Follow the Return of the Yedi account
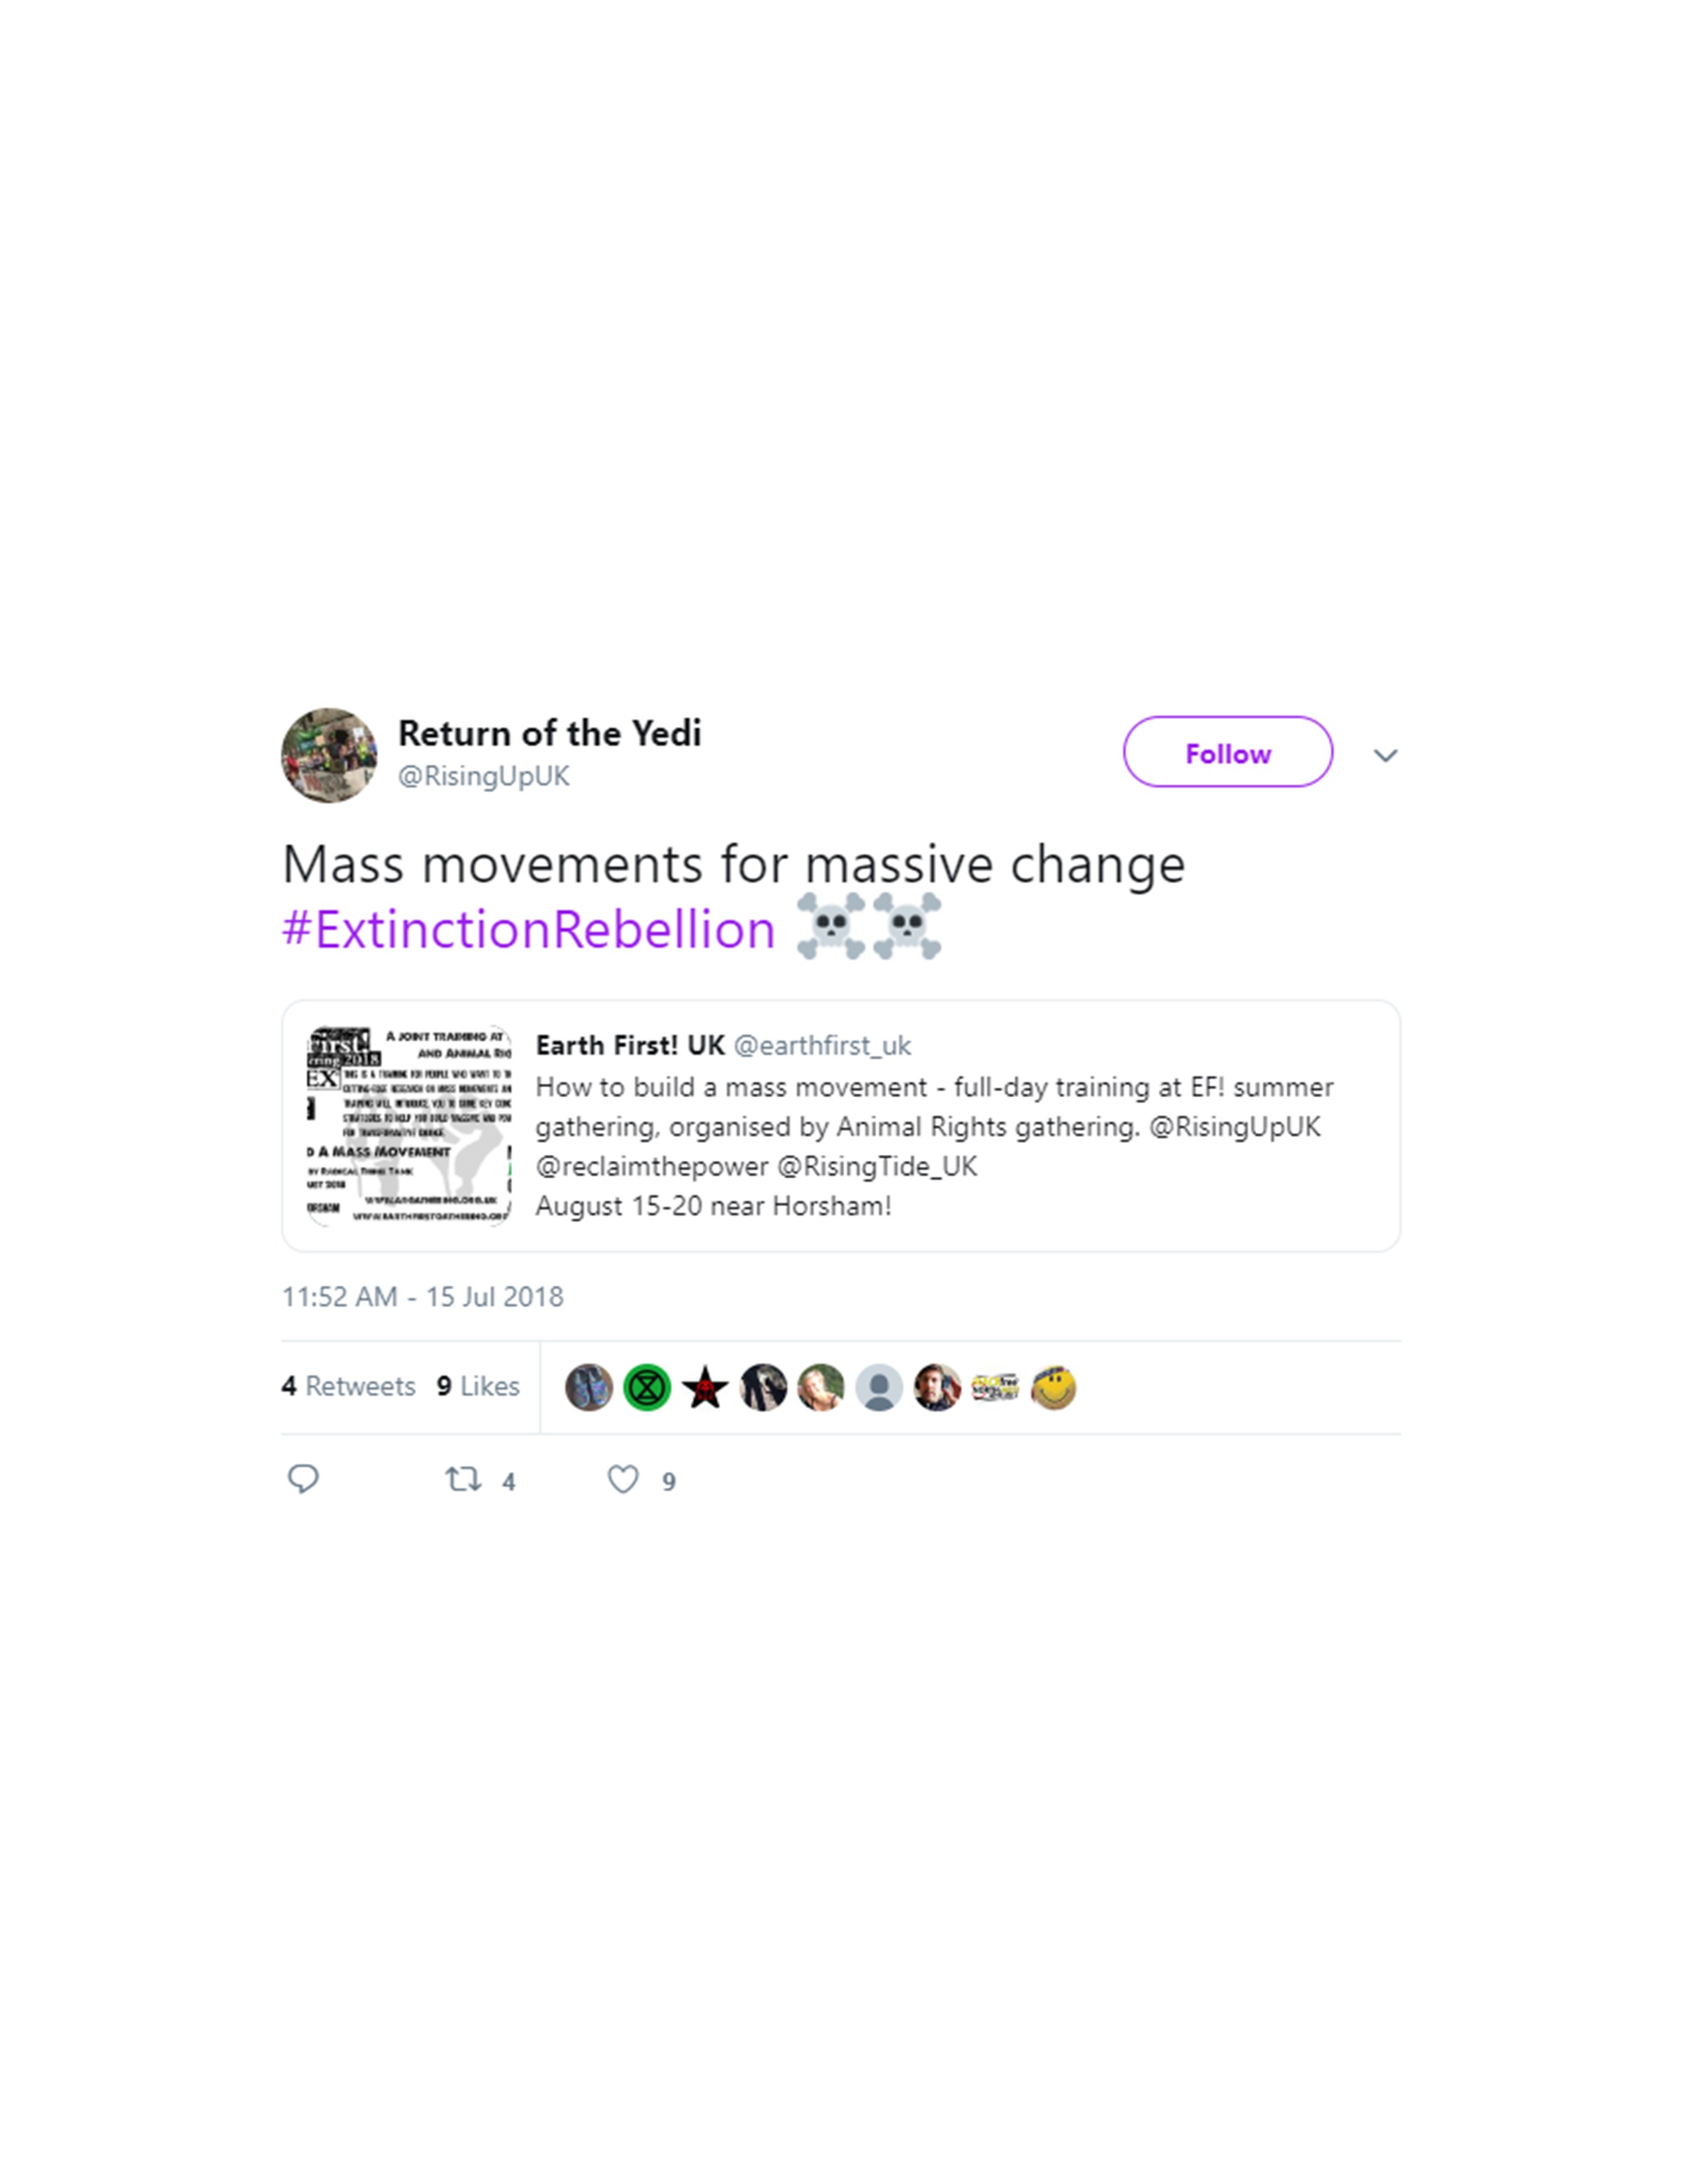 pos(1227,752)
